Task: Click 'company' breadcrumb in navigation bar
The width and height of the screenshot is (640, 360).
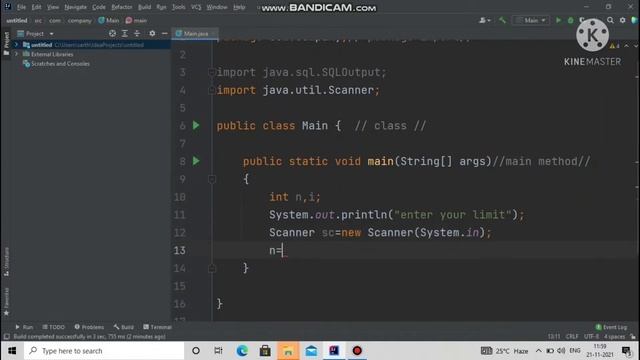Action: (80, 20)
